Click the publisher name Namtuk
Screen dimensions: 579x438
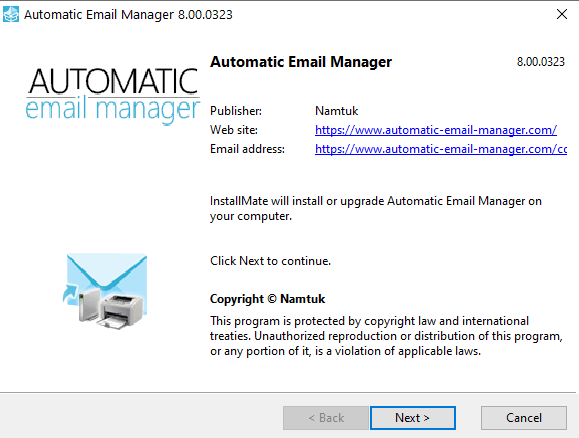pyautogui.click(x=336, y=111)
